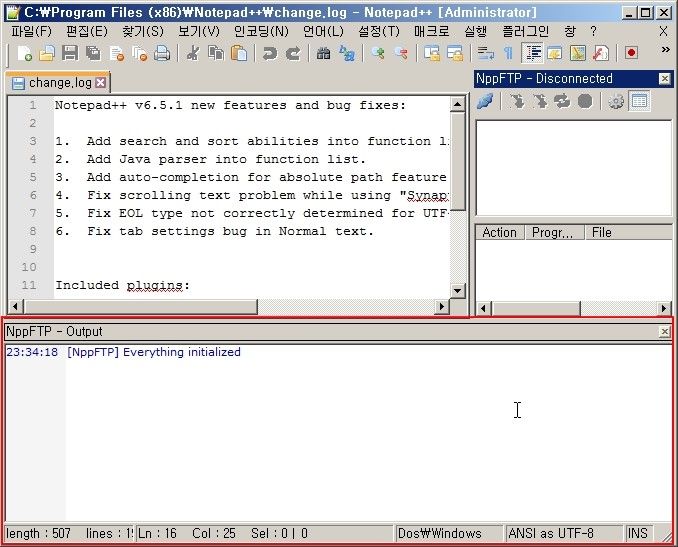Click the editor vertical scrollbar up arrow
678x547 pixels.
pos(457,104)
